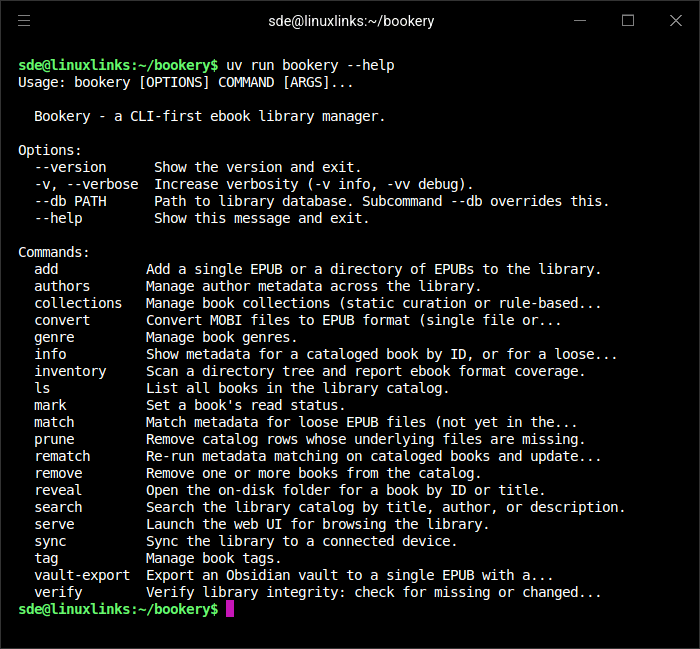Viewport: 700px width, 649px height.
Task: Click the 'collections' command name
Action: (x=78, y=304)
